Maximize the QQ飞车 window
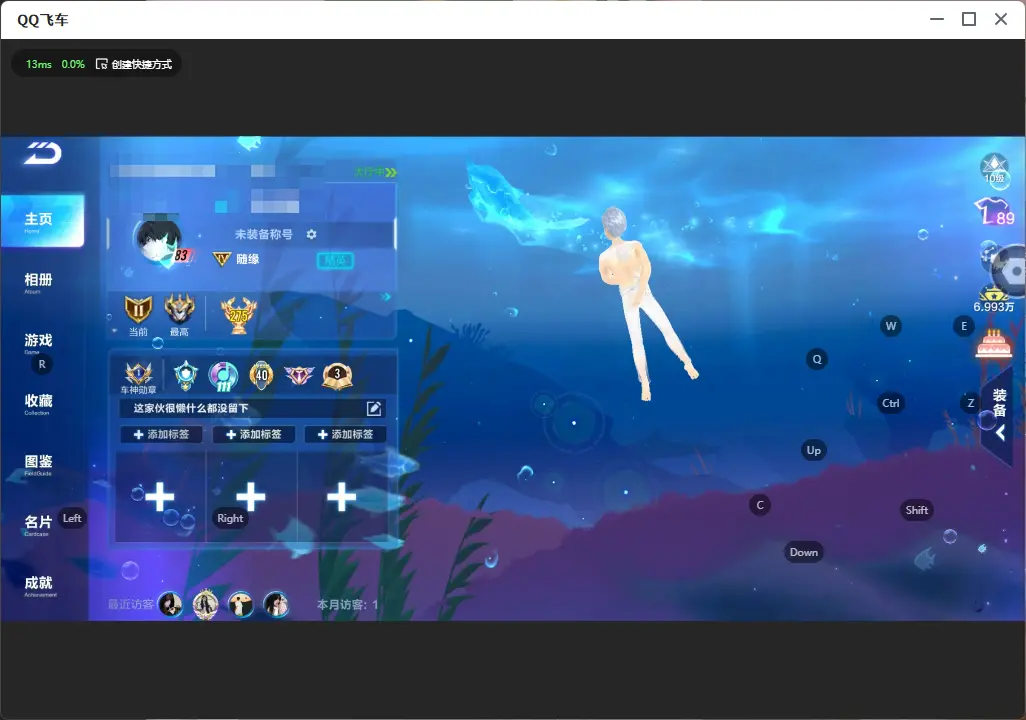1026x720 pixels. pyautogui.click(x=969, y=19)
